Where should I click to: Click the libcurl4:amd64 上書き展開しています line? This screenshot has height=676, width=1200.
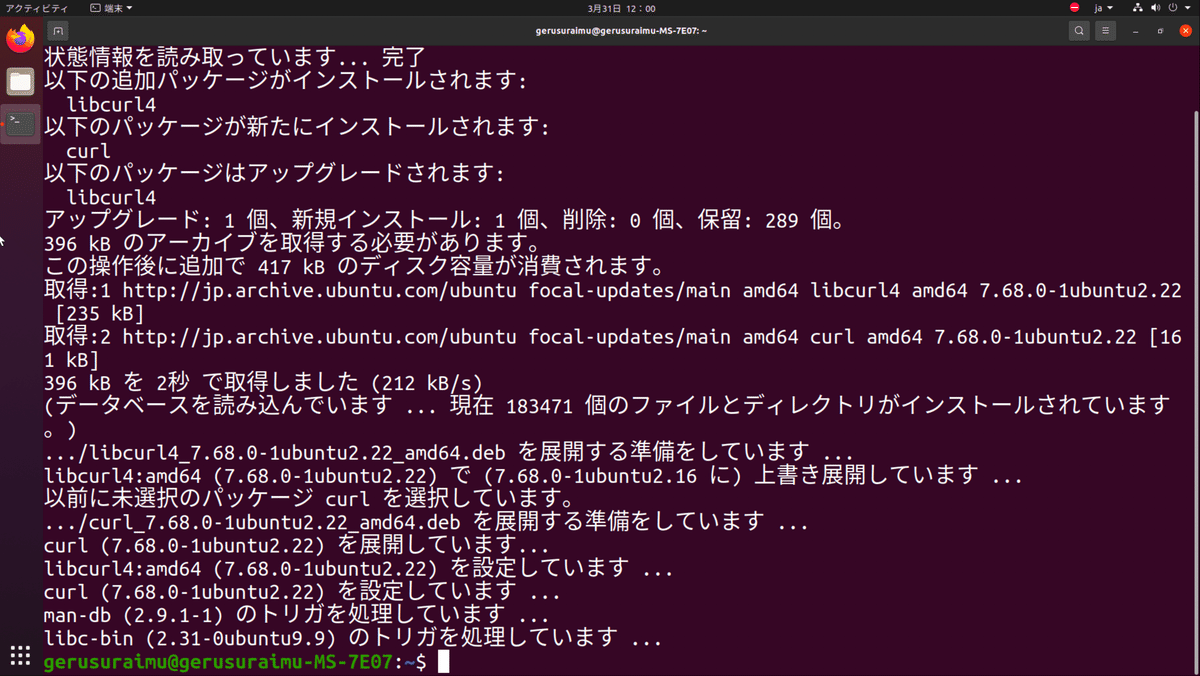pyautogui.click(x=533, y=476)
